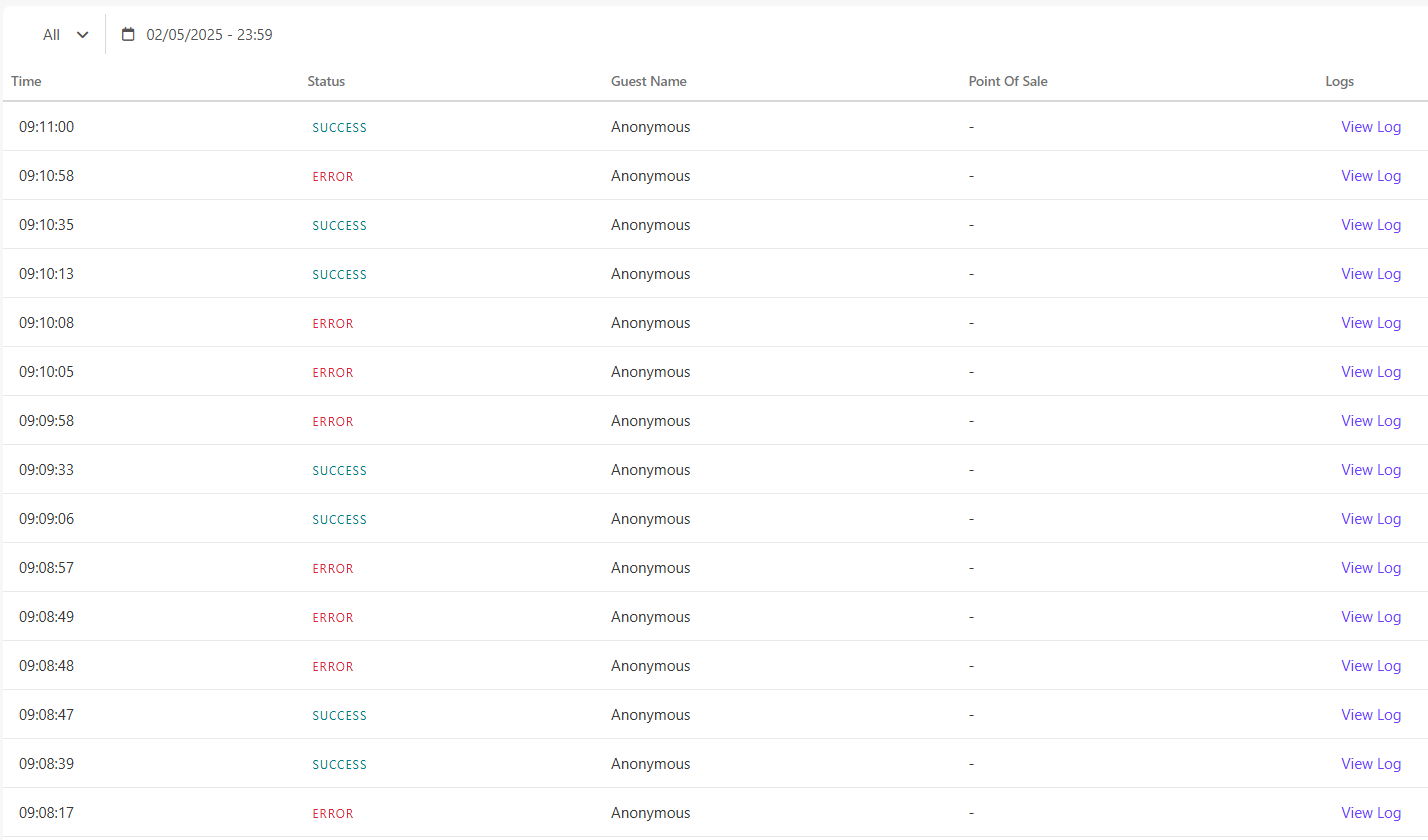Click the calendar icon beside the date
Viewport: 1428px width, 840px height.
pos(128,35)
